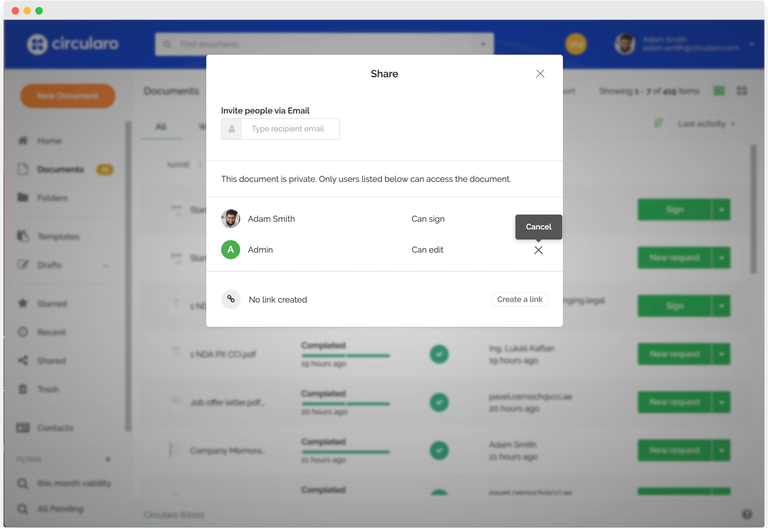
Task: Click the green Admin avatar circle
Action: pyautogui.click(x=231, y=250)
